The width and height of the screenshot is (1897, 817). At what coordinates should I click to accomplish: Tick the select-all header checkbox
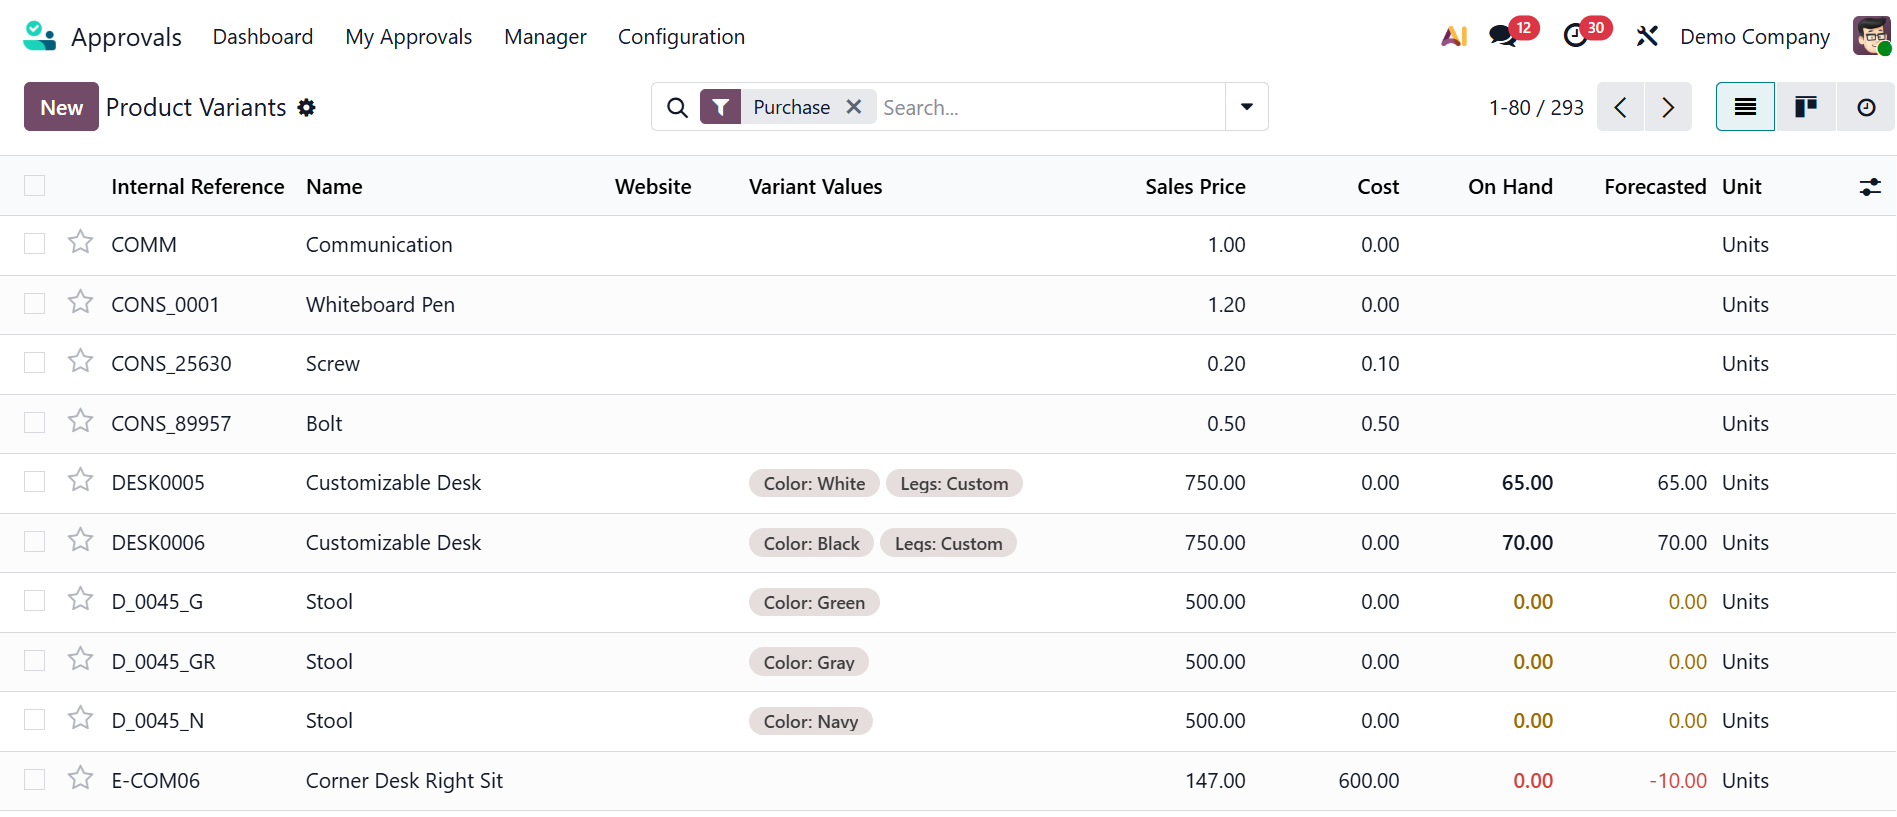[35, 186]
